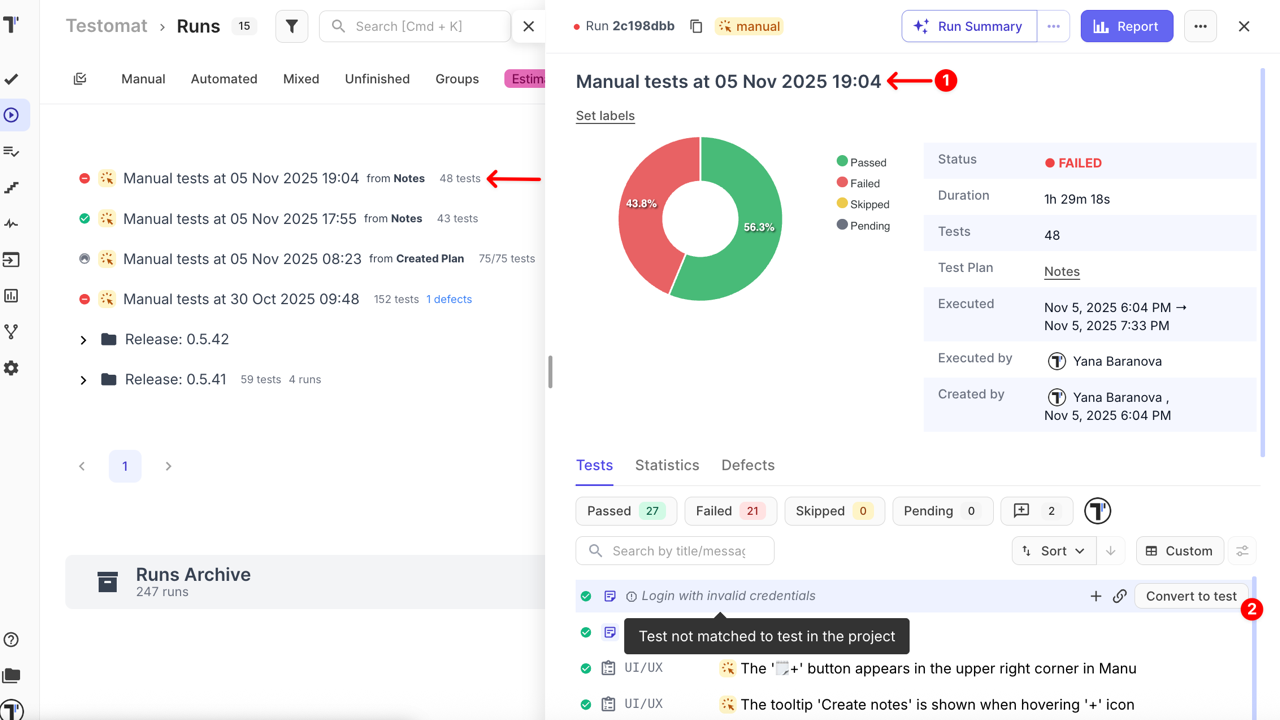Open project Settings gear in the sidebar

tap(12, 368)
